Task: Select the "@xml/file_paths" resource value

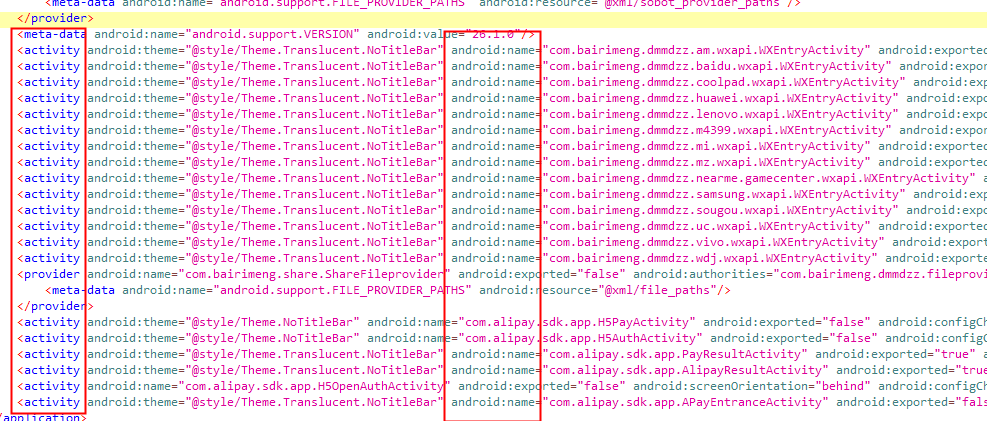Action: click(x=660, y=291)
